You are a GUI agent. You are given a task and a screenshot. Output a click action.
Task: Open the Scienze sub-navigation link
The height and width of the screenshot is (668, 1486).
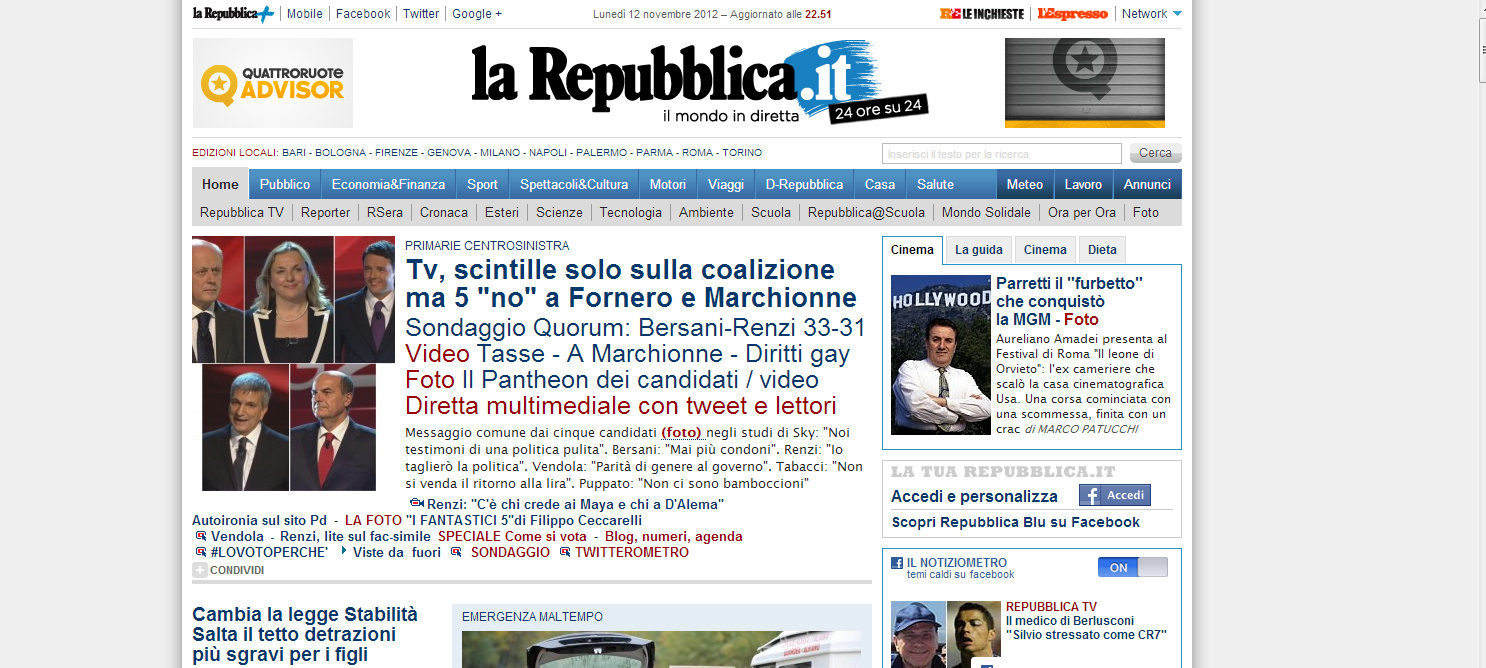click(x=559, y=212)
